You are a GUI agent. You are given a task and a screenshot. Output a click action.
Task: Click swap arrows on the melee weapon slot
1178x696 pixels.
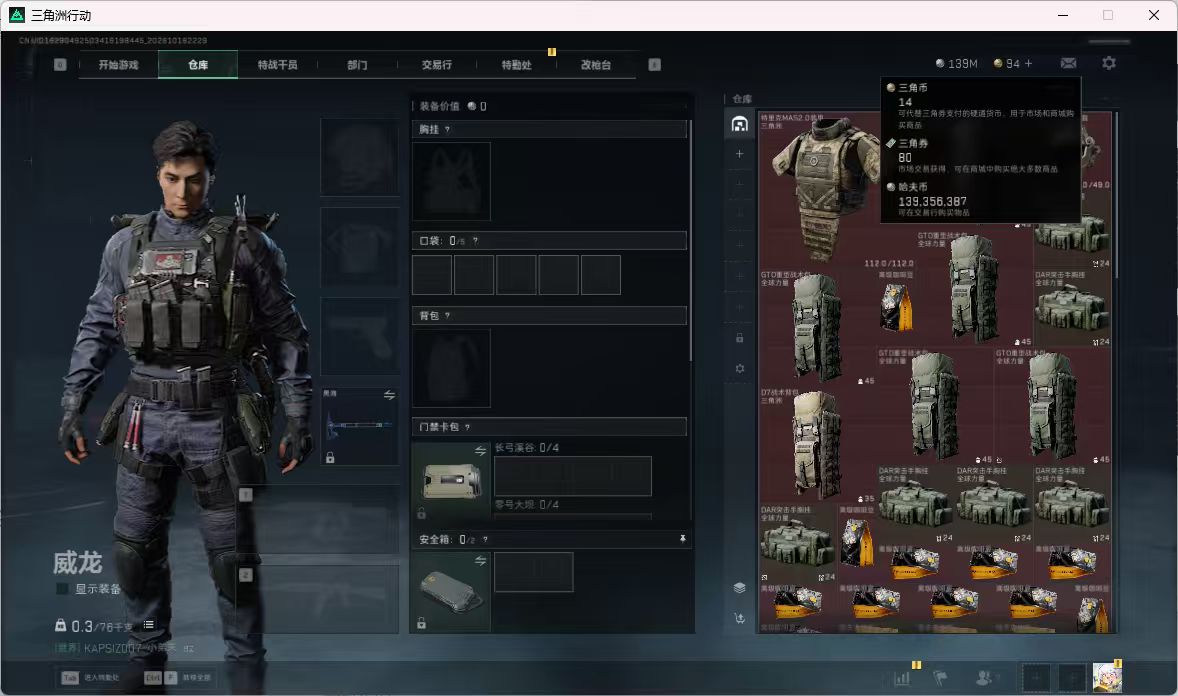point(389,395)
